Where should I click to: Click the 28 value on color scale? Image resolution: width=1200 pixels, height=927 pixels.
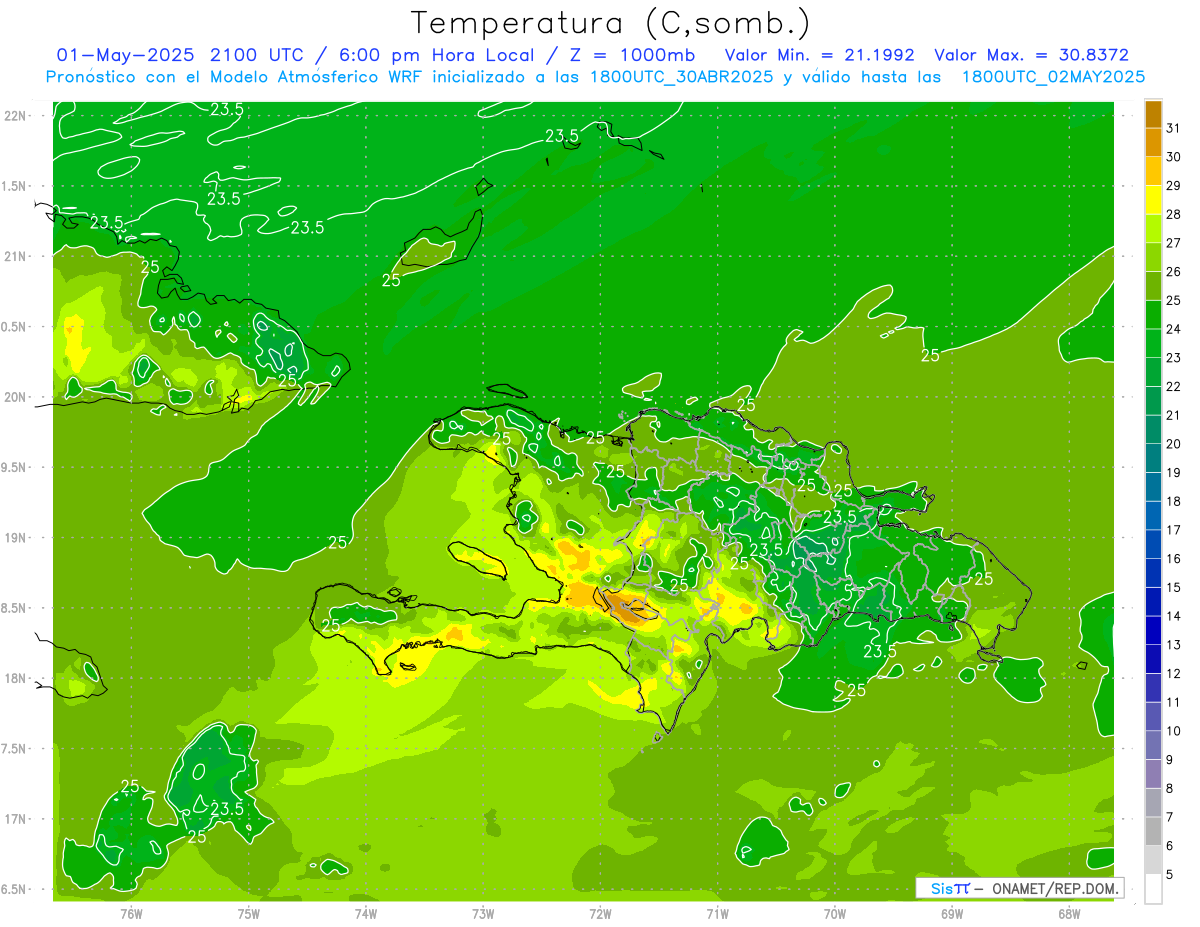[1173, 214]
